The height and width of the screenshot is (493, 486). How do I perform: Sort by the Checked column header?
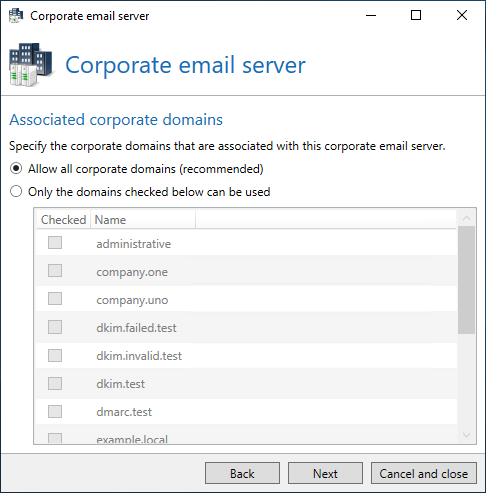[x=63, y=220]
